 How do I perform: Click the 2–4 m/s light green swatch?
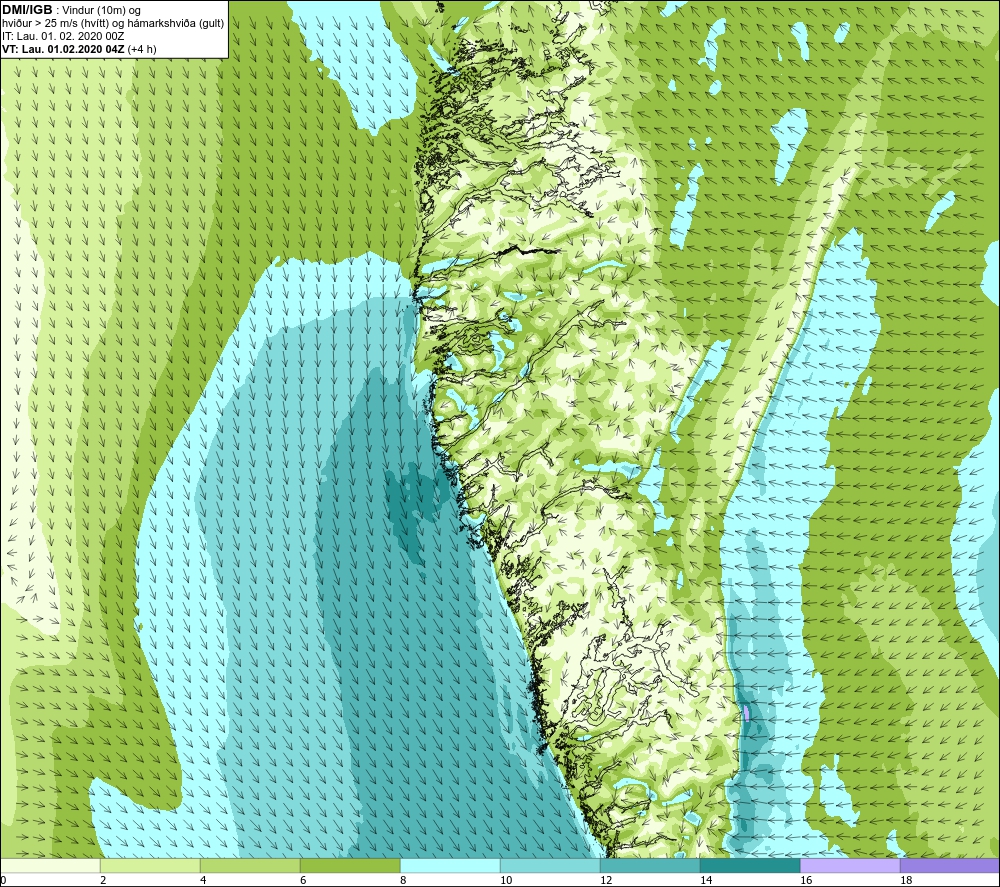151,865
